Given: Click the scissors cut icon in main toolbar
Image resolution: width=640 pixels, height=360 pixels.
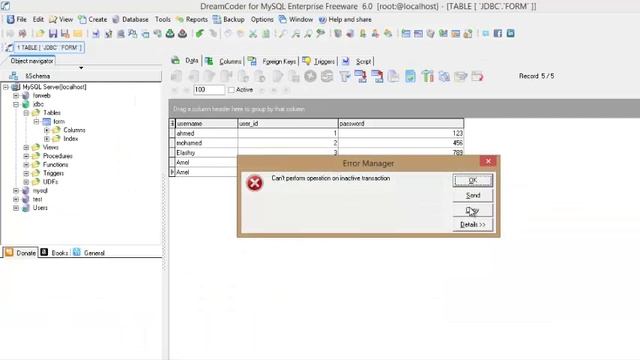Looking at the screenshot, I should click(x=253, y=33).
